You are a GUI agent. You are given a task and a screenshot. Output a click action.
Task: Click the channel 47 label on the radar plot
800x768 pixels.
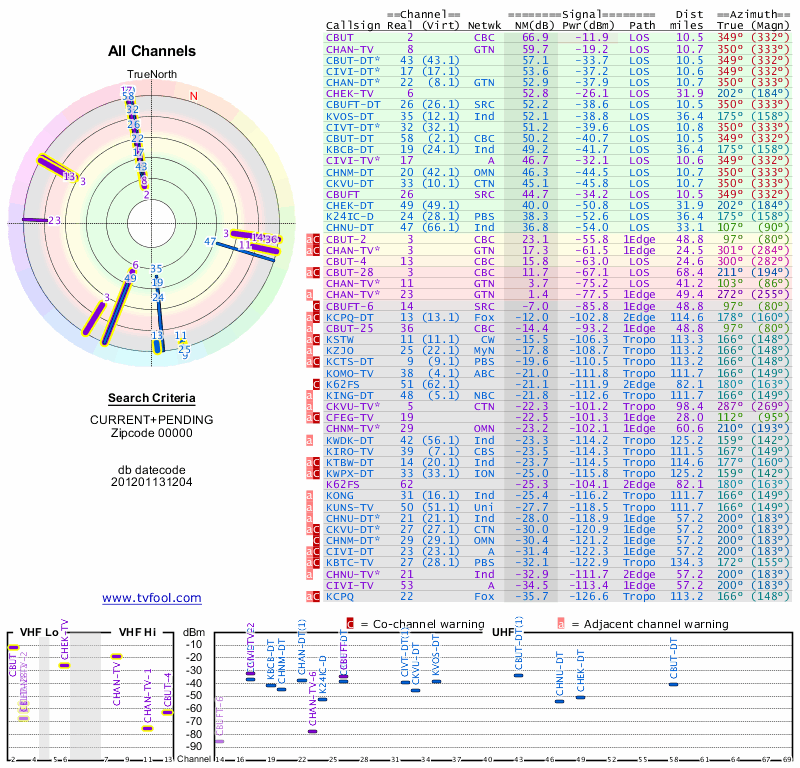[210, 241]
